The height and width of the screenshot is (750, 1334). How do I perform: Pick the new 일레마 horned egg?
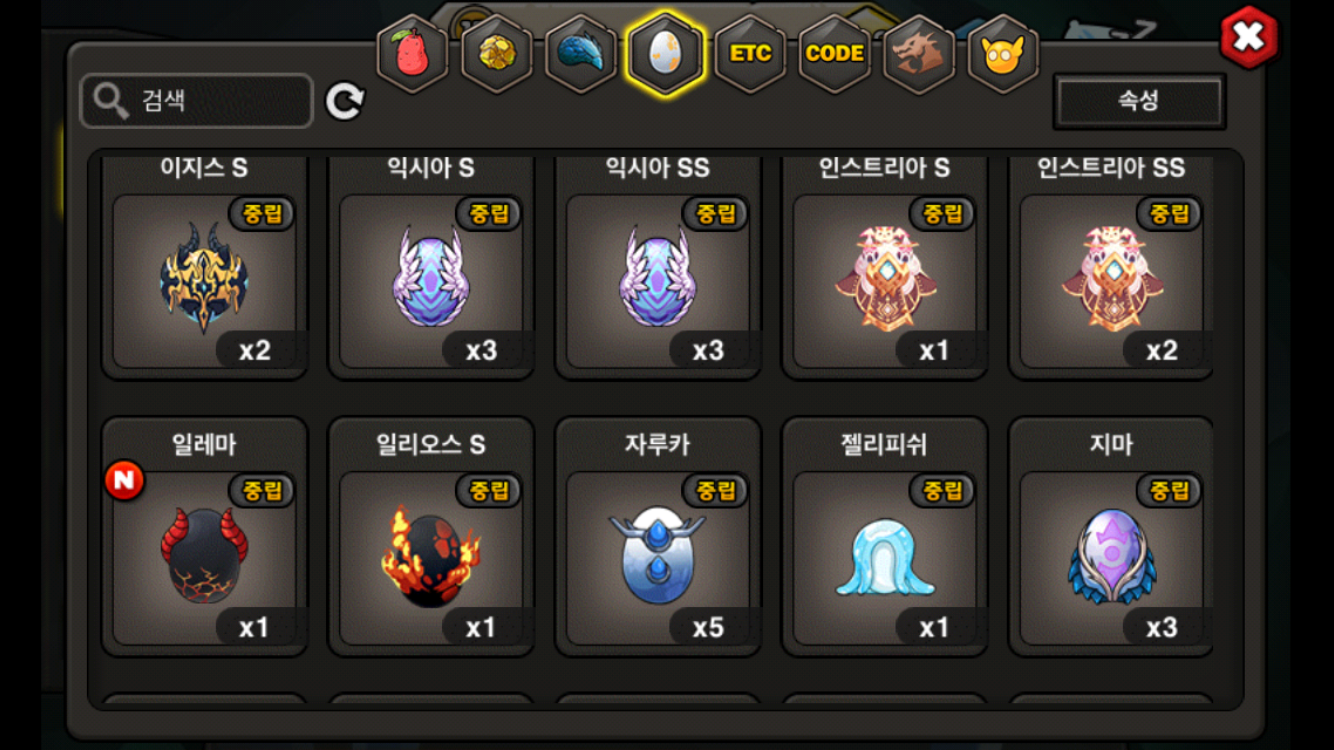205,537
